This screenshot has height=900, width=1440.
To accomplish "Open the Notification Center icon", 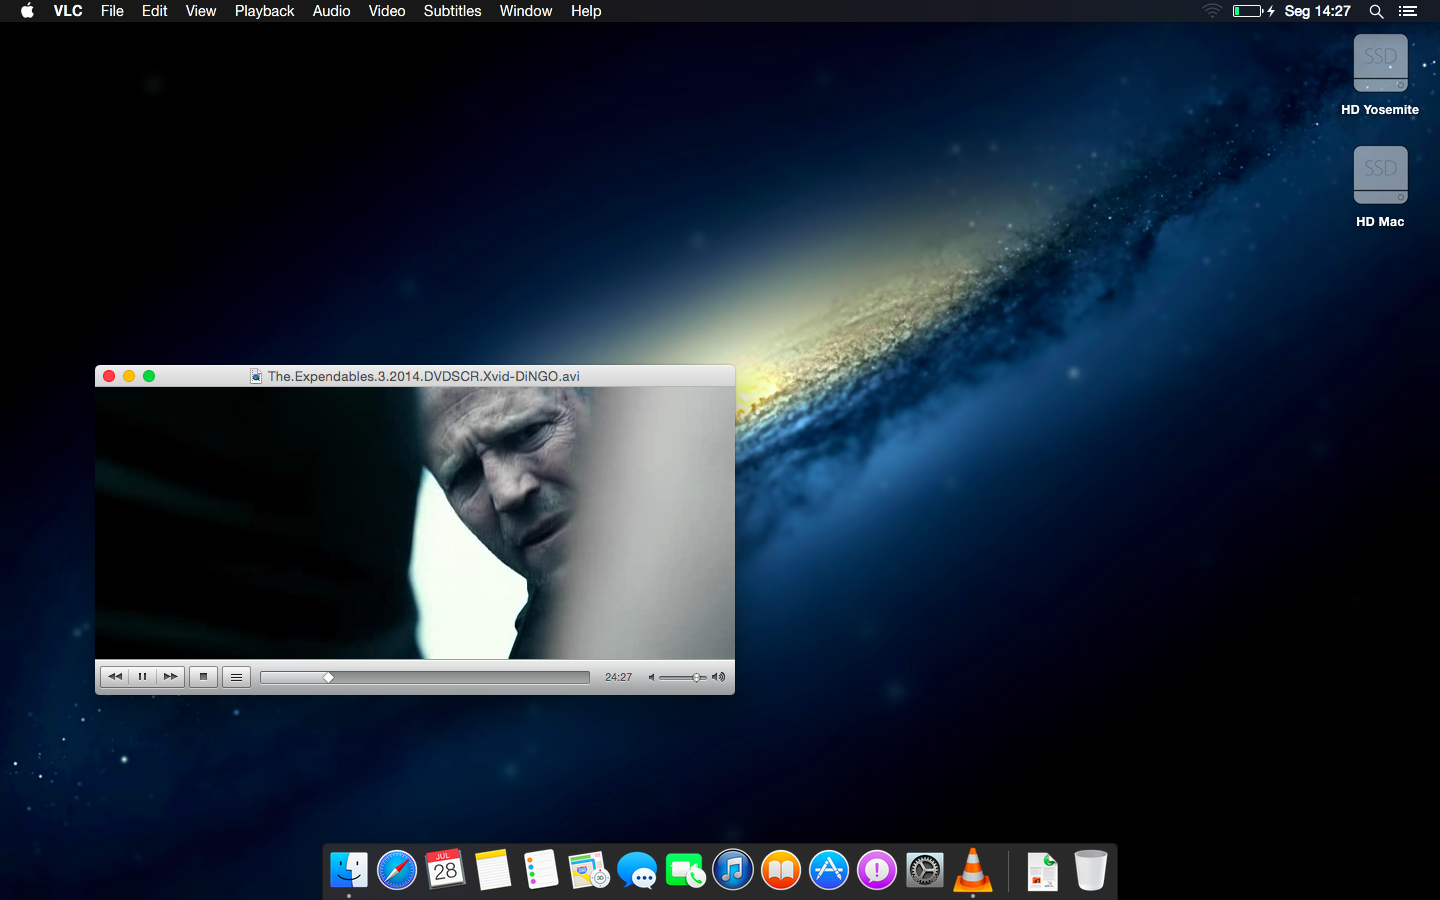I will point(1408,11).
